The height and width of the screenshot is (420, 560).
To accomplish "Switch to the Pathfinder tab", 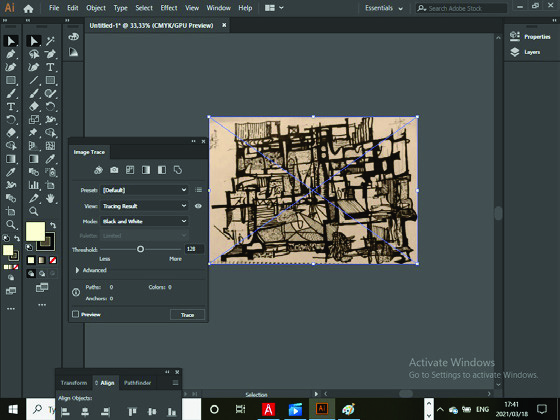I will [x=137, y=383].
